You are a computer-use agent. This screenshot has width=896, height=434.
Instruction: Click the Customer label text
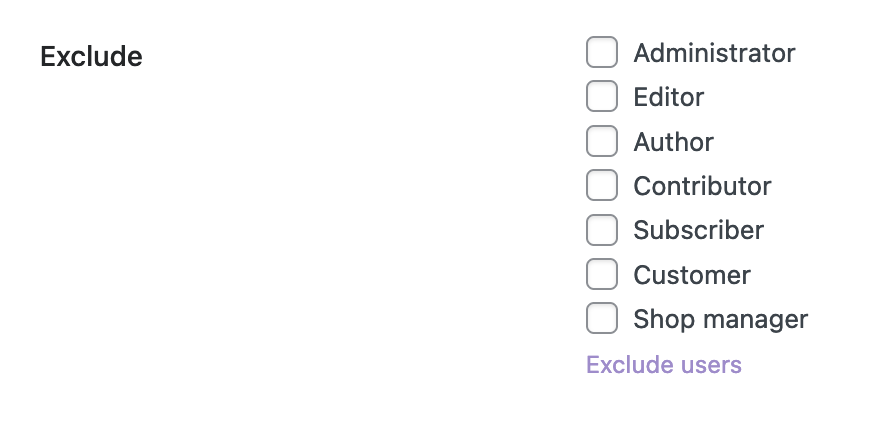(x=692, y=275)
